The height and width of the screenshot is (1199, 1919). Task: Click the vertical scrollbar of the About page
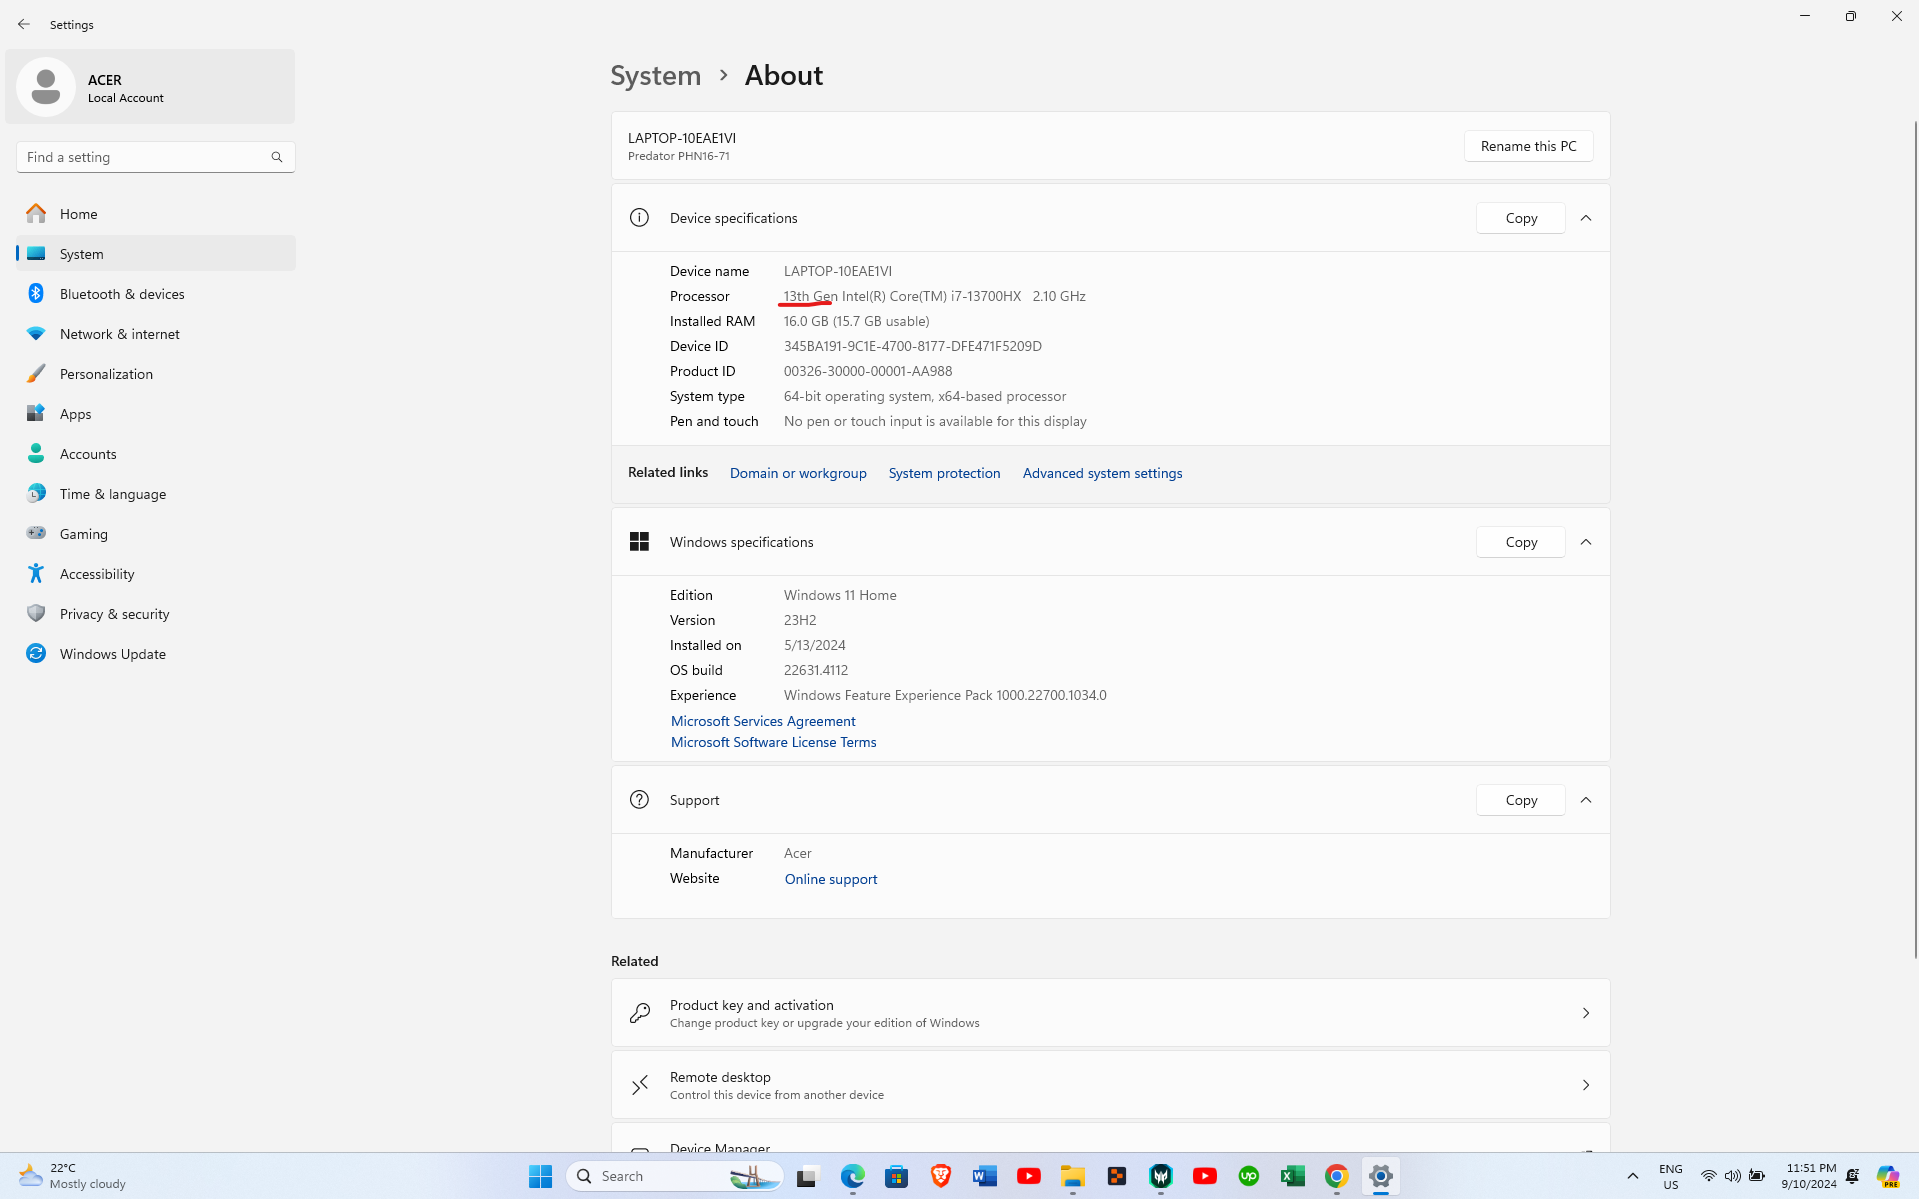point(1915,540)
